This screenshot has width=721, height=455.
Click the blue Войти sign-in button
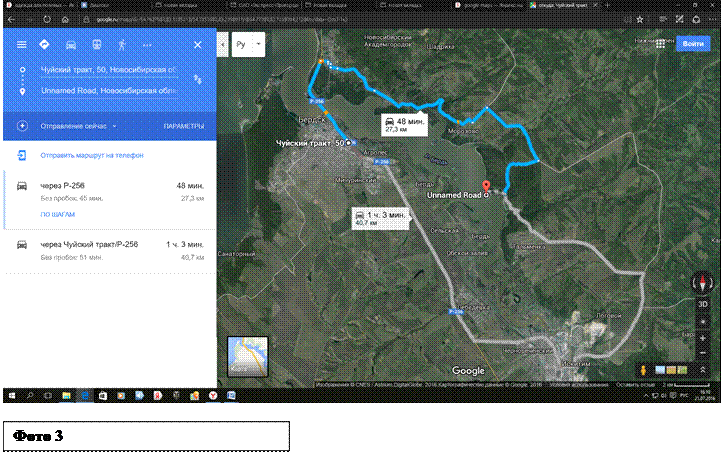[x=691, y=44]
